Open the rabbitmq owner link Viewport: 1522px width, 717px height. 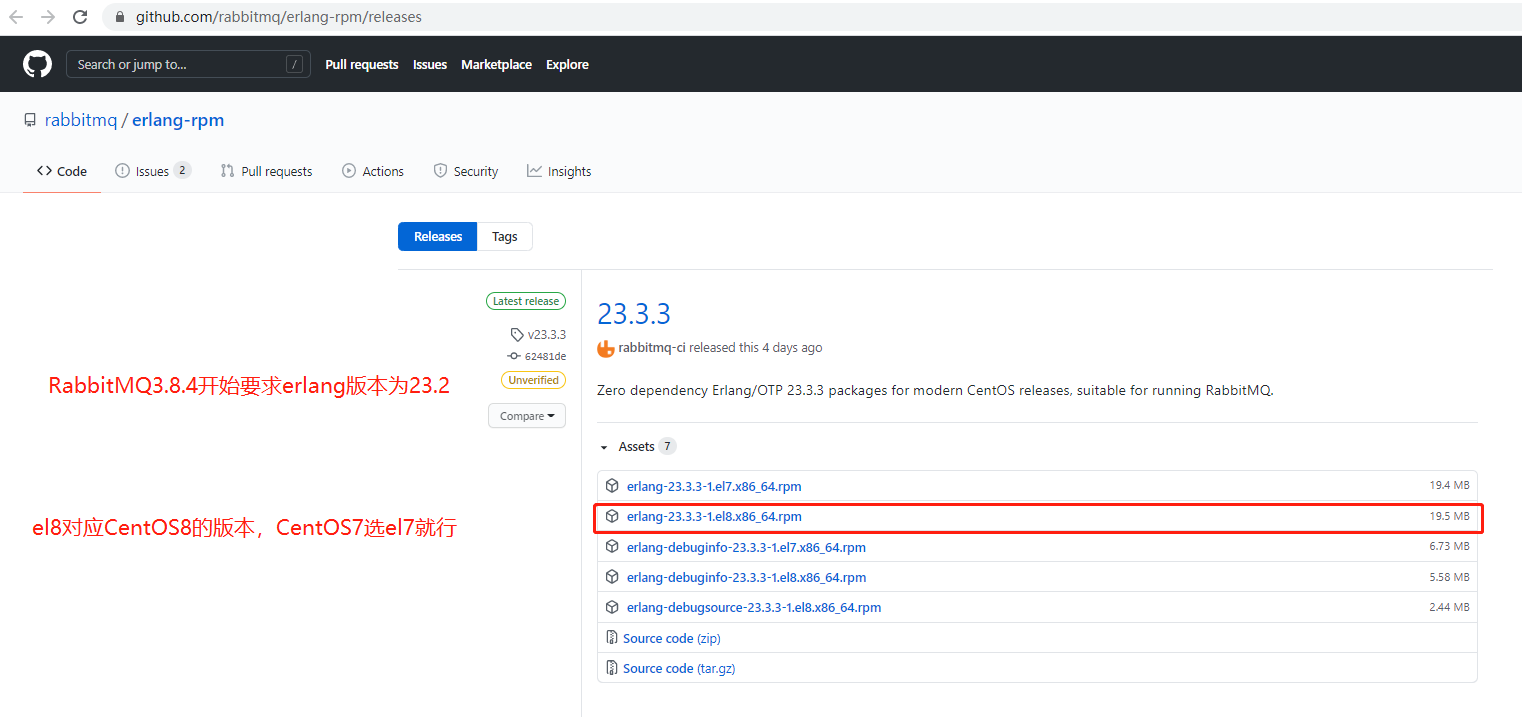tap(81, 120)
